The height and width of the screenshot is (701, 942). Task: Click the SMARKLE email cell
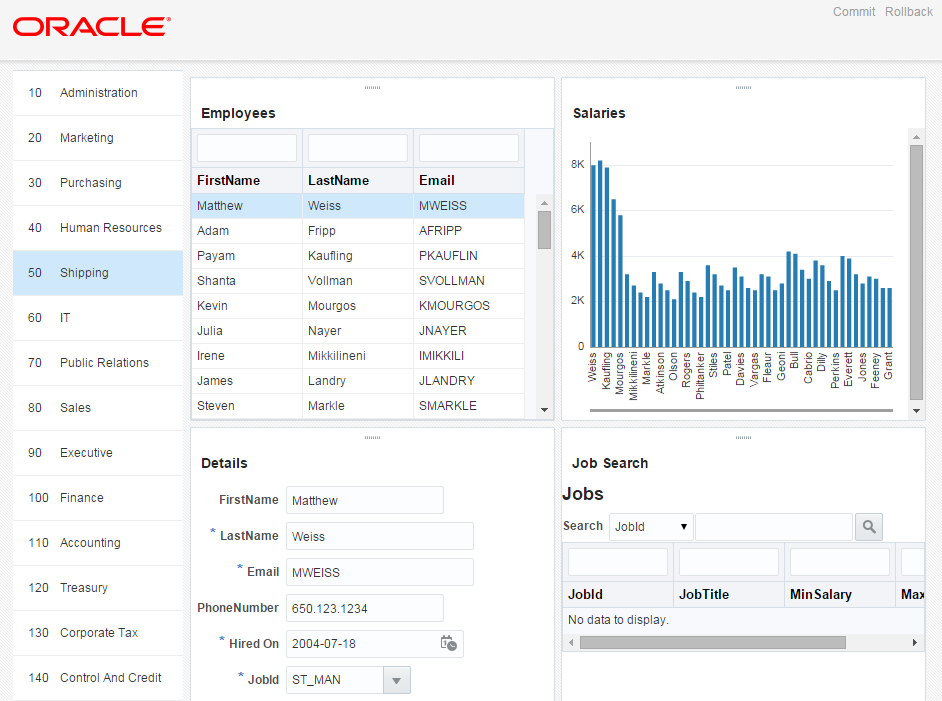pos(469,406)
